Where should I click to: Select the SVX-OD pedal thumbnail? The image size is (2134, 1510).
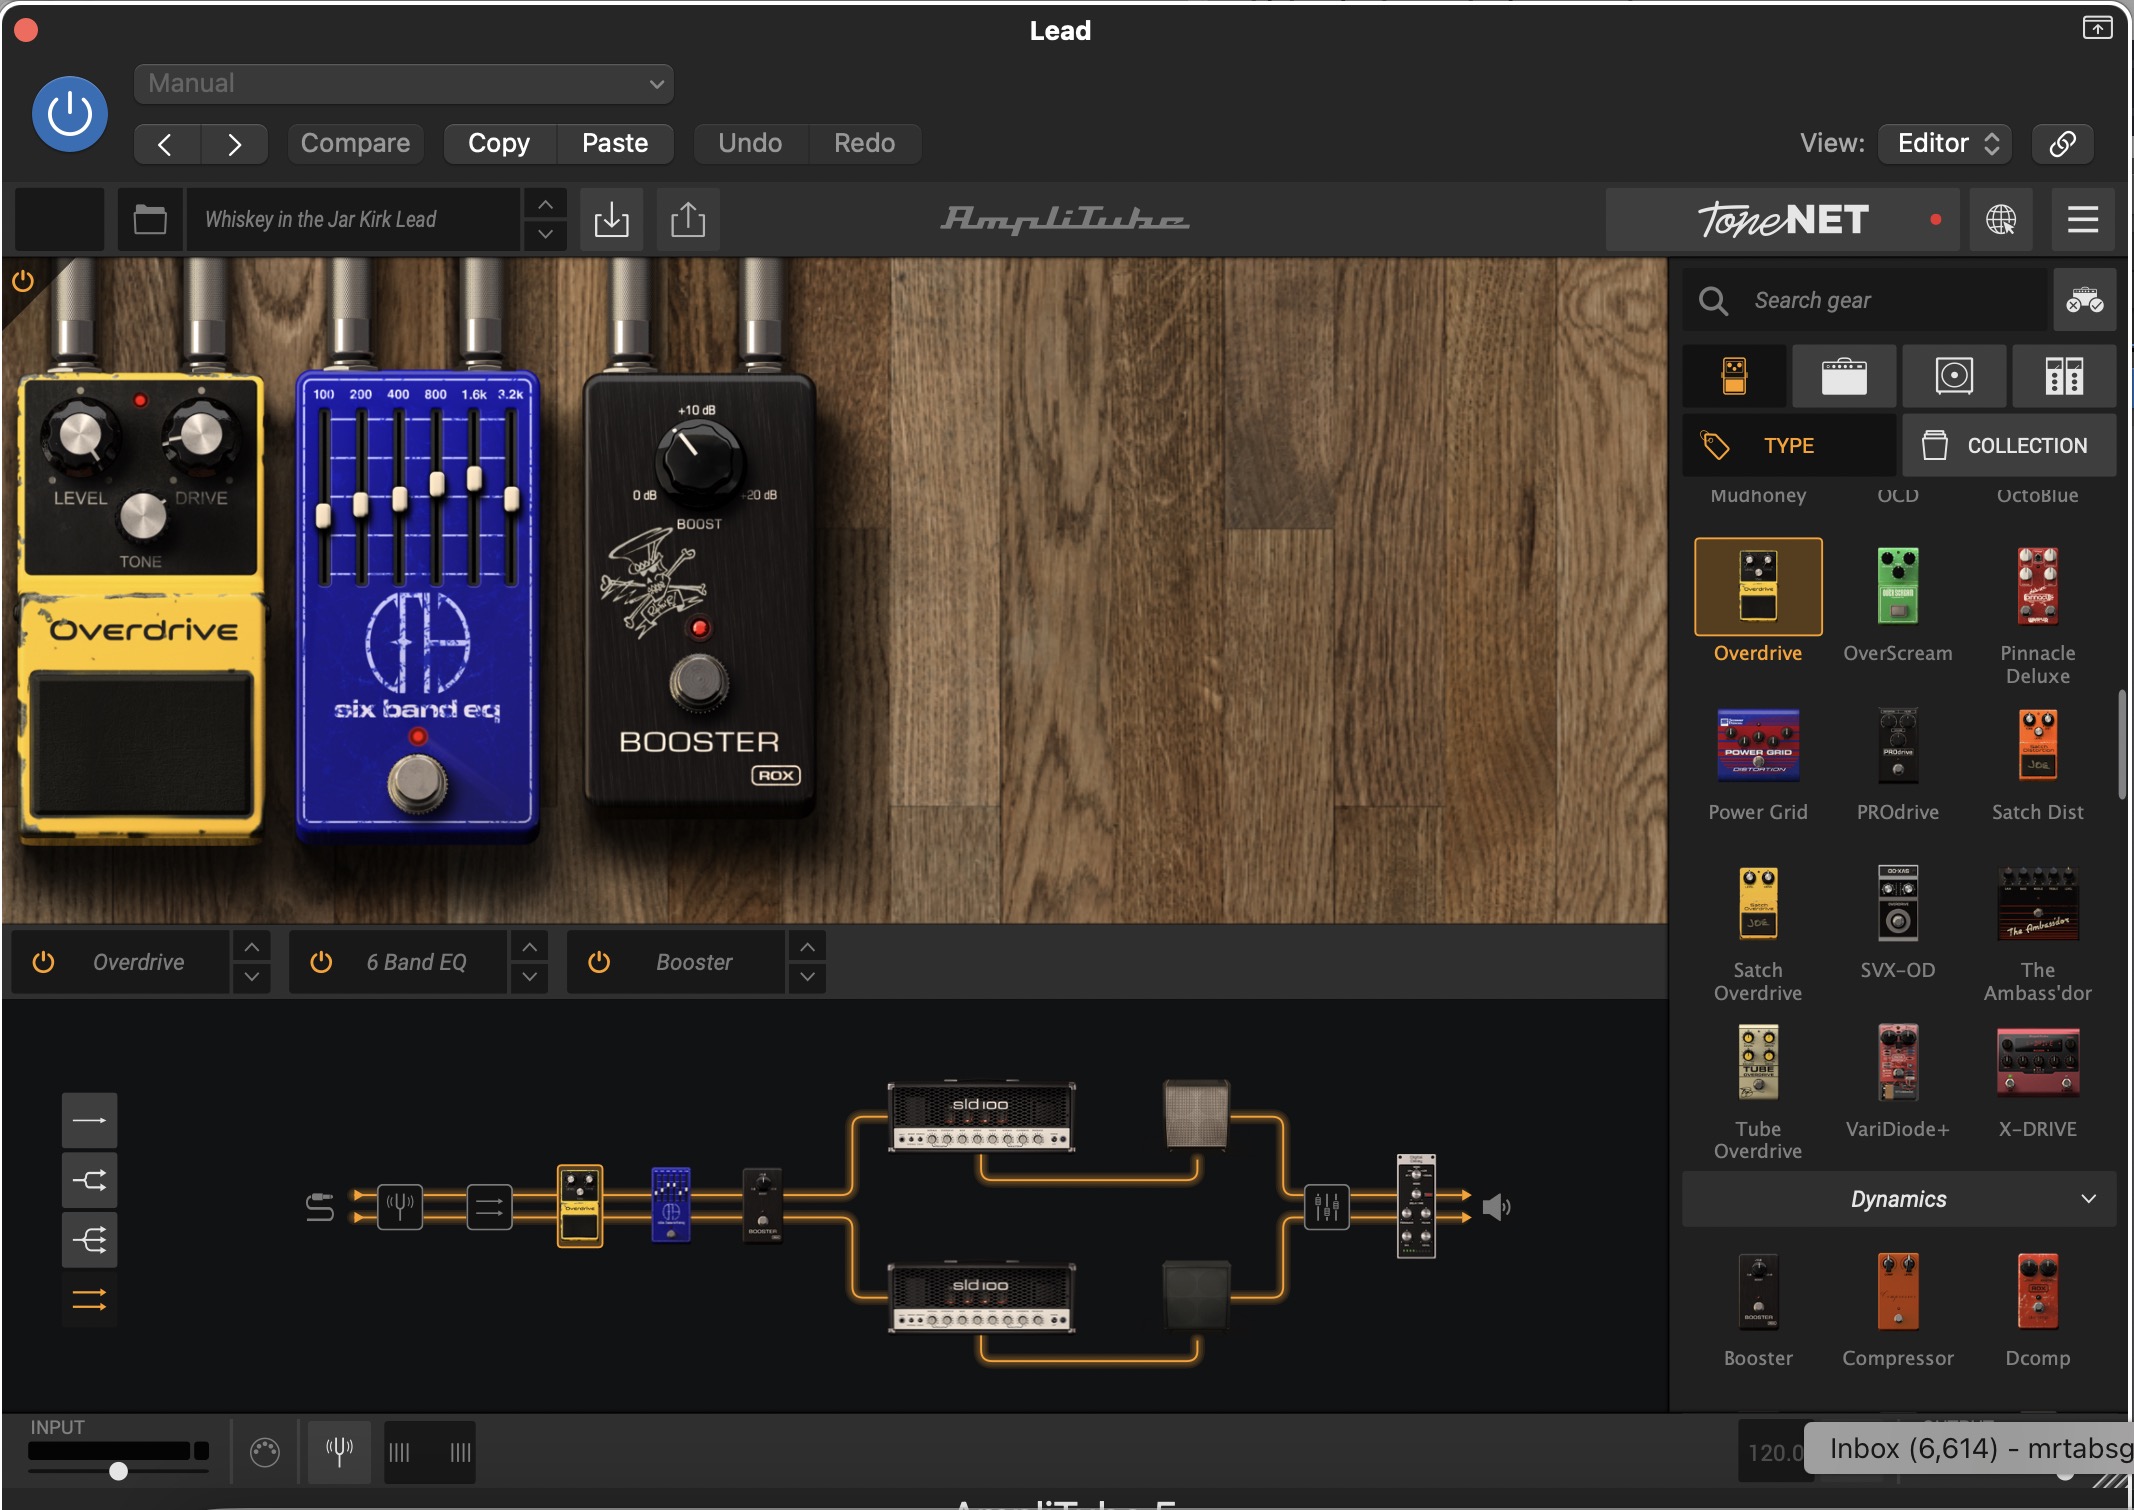point(1897,904)
